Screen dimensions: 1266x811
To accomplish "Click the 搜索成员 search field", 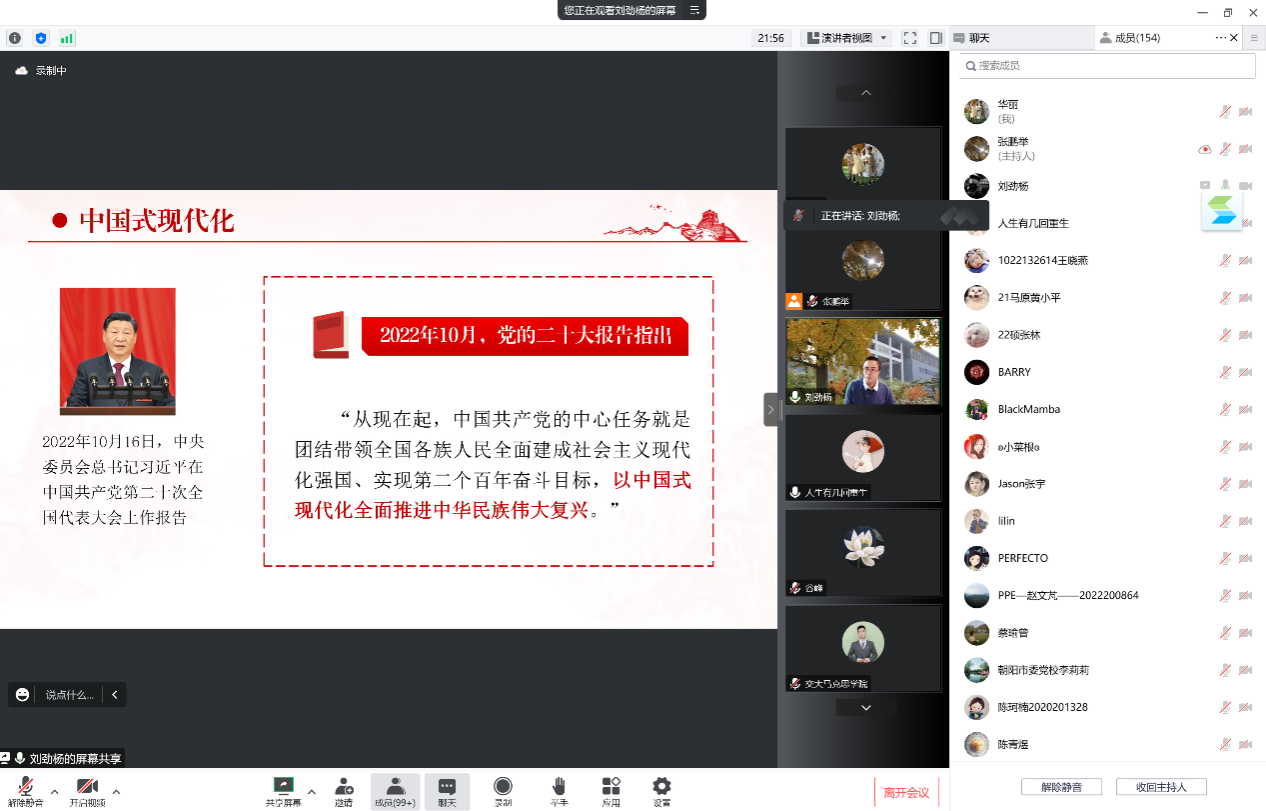I will coord(1107,66).
